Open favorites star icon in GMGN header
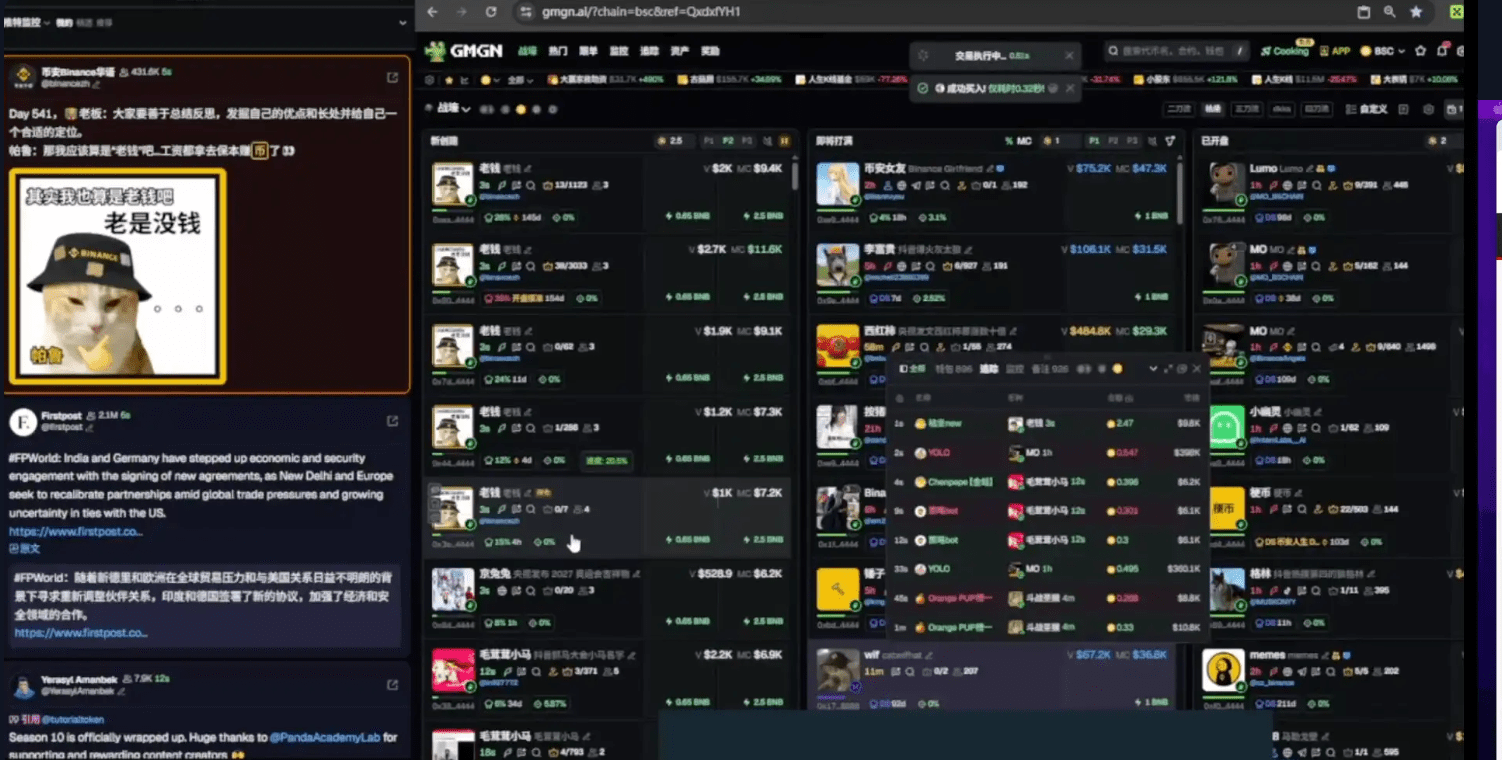 pyautogui.click(x=1420, y=51)
